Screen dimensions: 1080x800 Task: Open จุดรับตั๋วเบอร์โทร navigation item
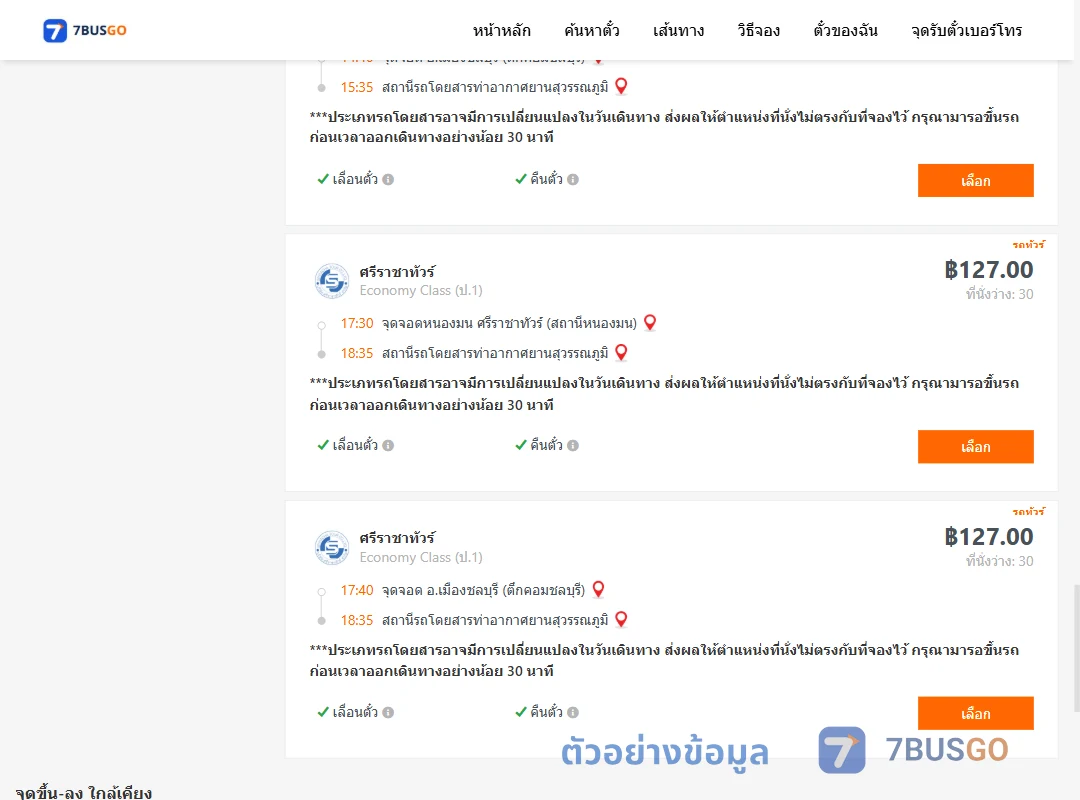pos(966,30)
